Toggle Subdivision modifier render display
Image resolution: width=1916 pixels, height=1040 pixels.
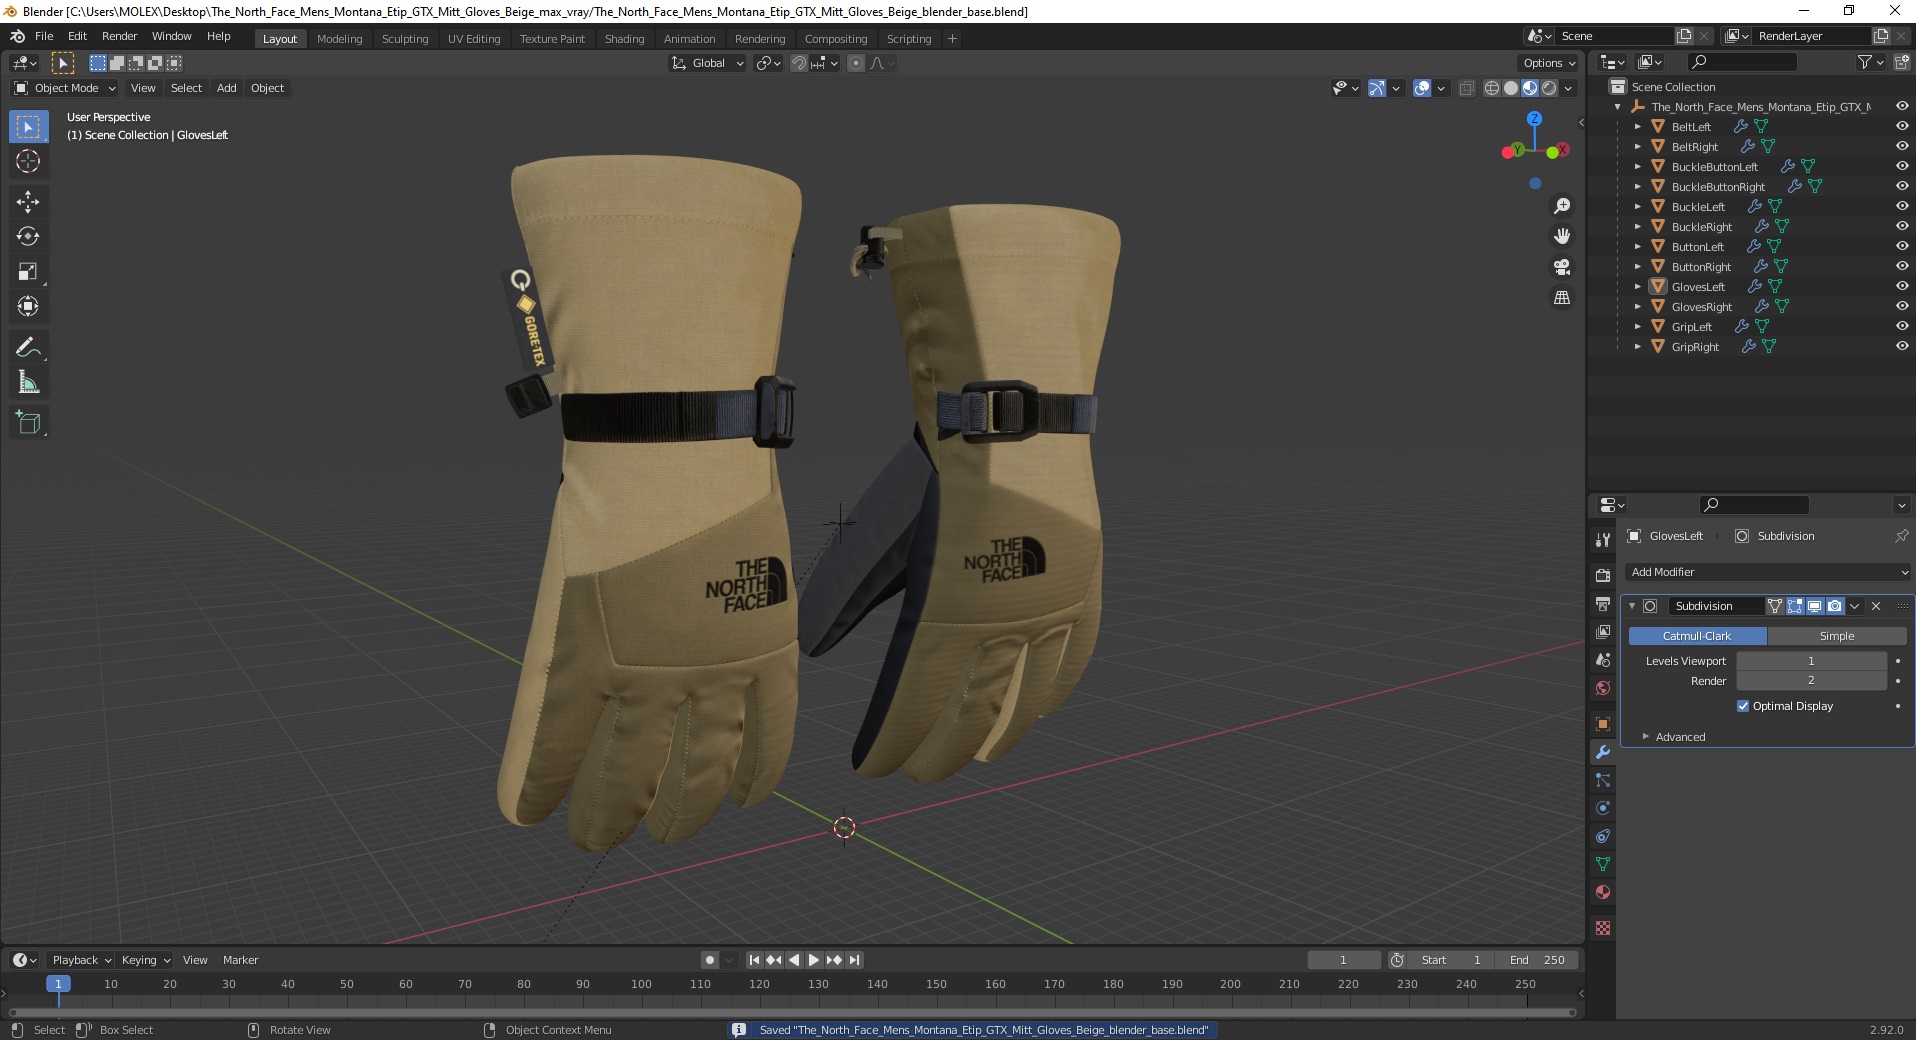(1835, 606)
